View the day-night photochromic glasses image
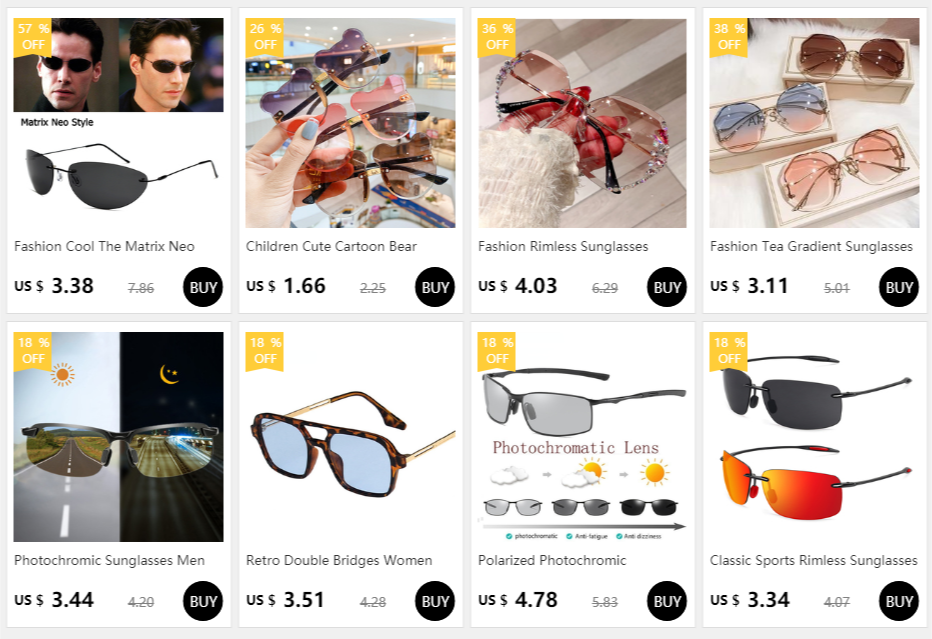The width and height of the screenshot is (932, 639). click(118, 436)
